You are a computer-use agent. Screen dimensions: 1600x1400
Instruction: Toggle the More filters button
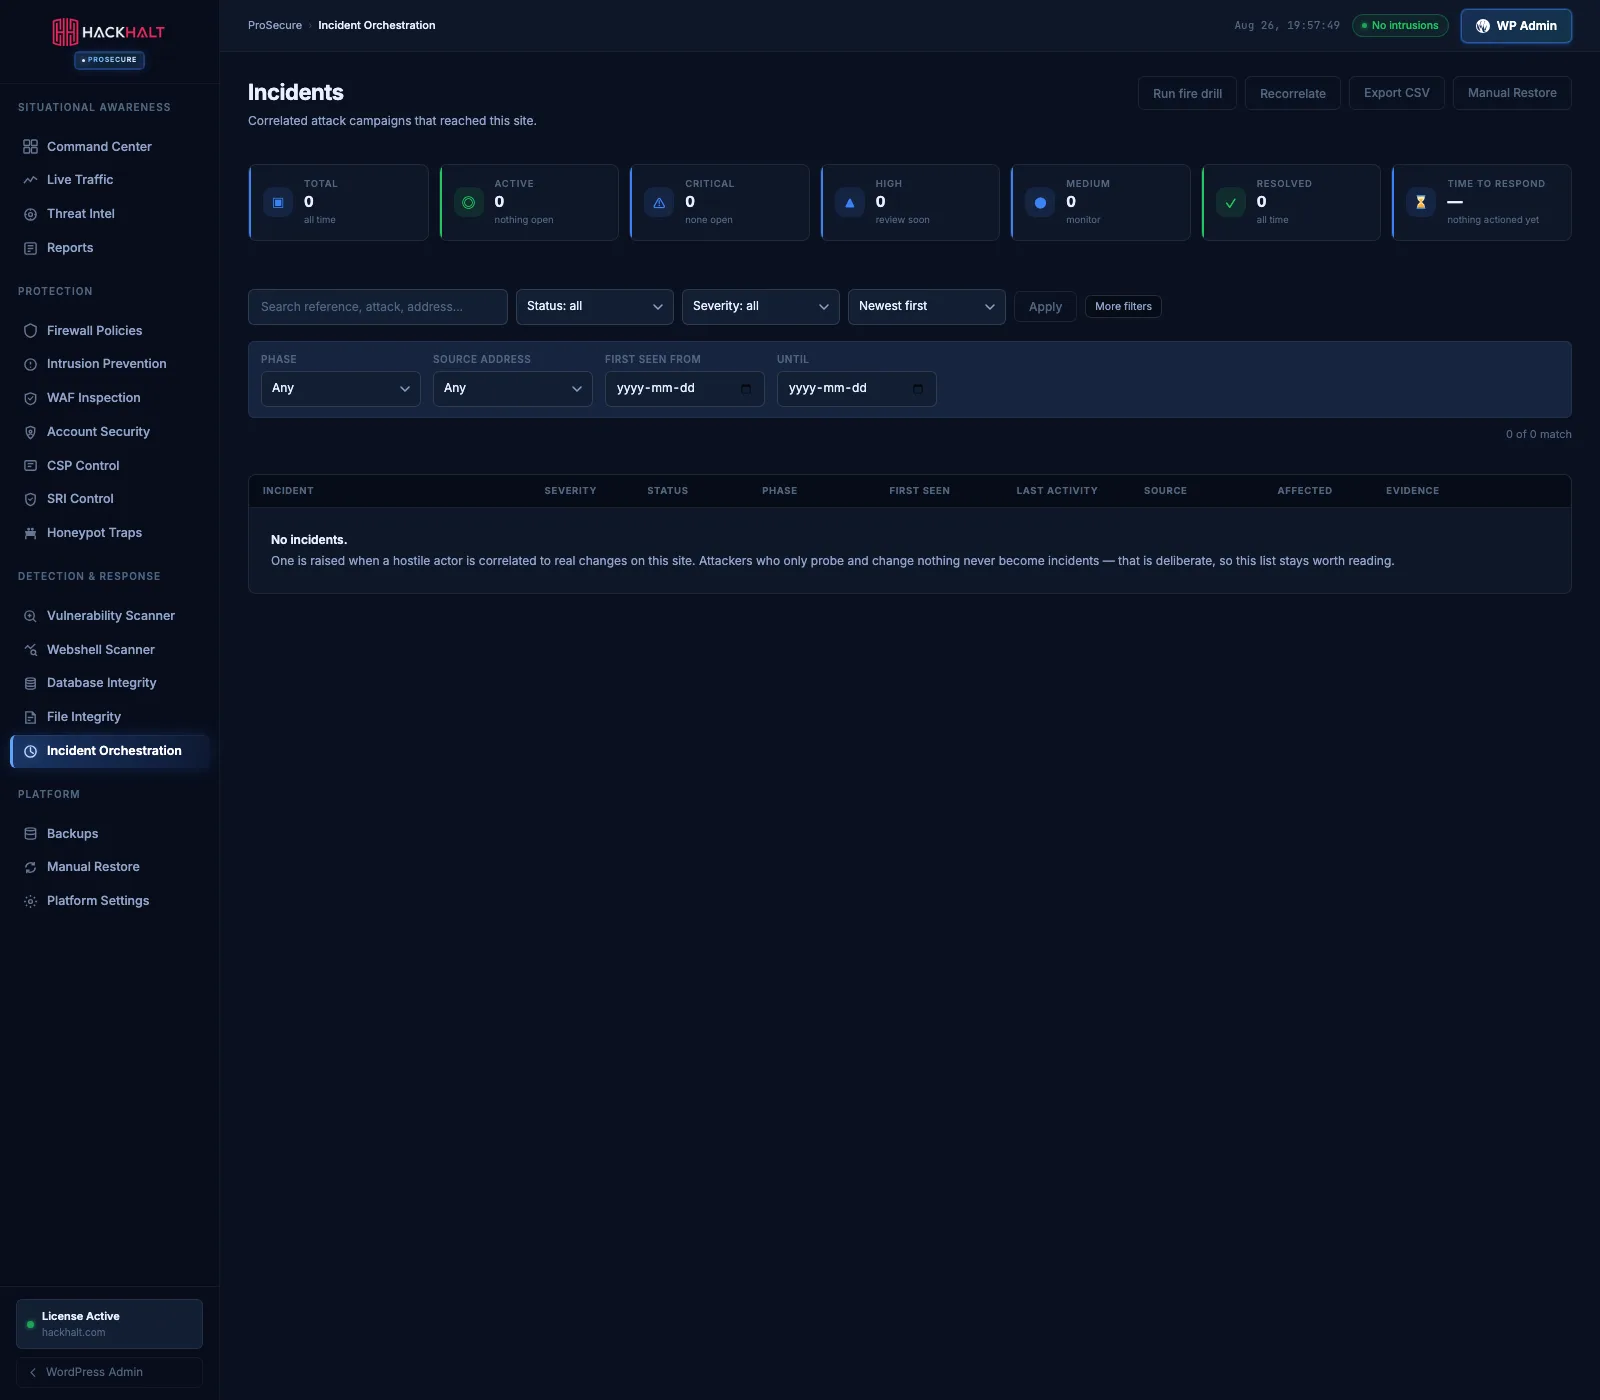(1123, 307)
